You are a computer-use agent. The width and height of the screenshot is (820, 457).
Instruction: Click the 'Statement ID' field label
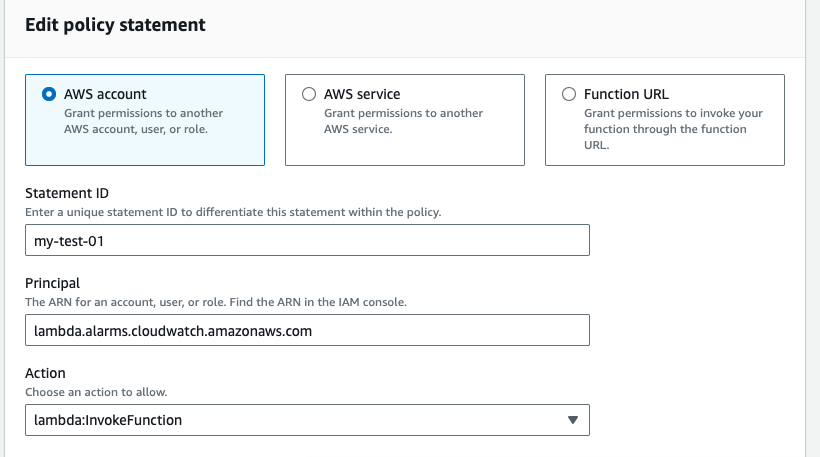[67, 193]
